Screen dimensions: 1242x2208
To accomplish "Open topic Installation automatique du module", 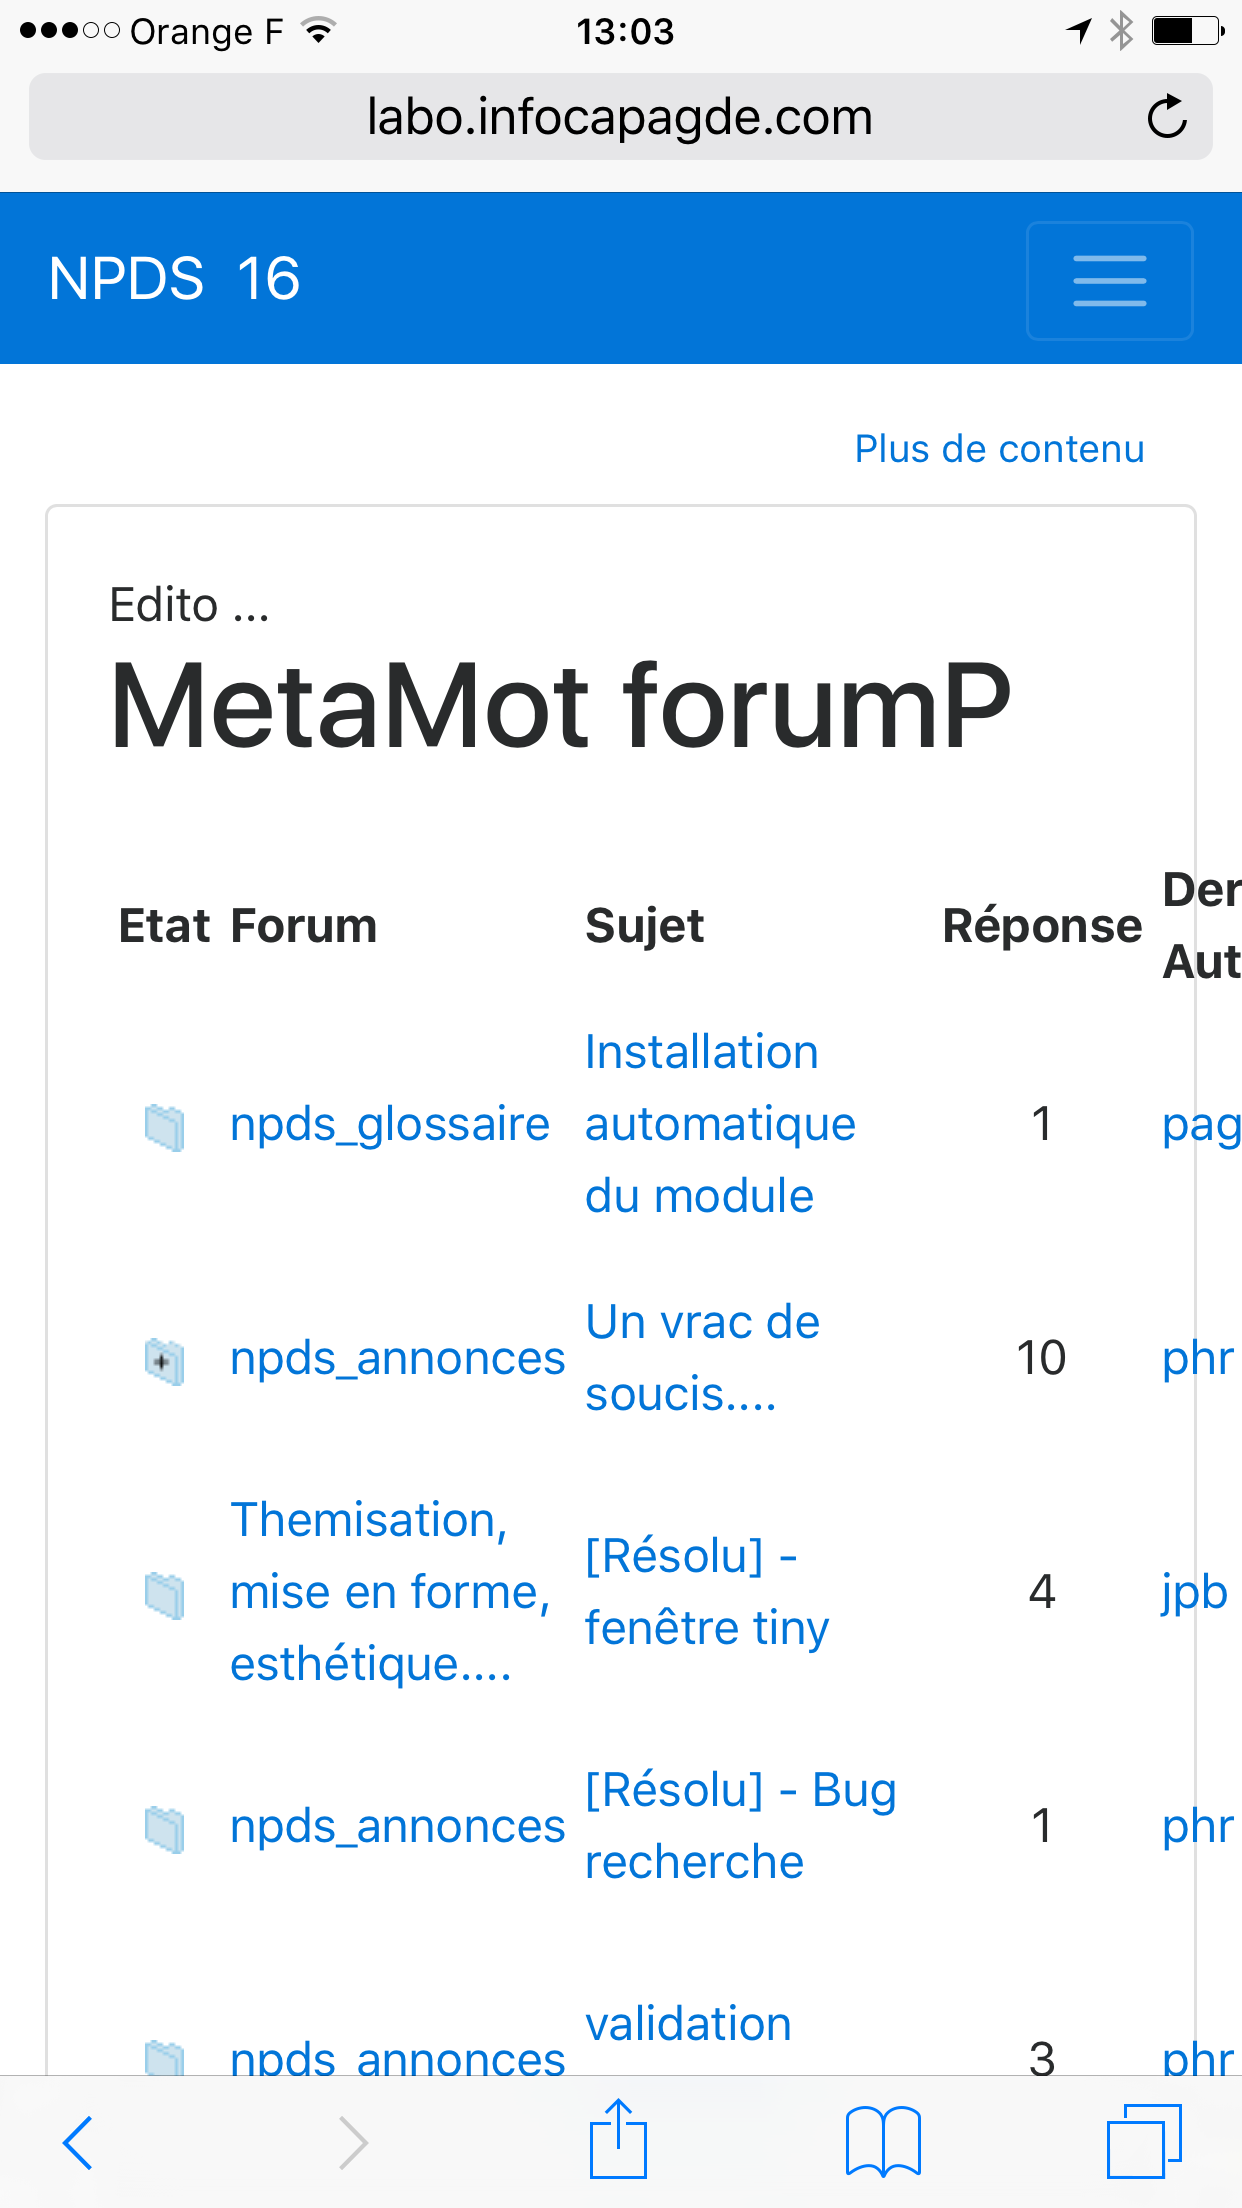I will pyautogui.click(x=720, y=1124).
